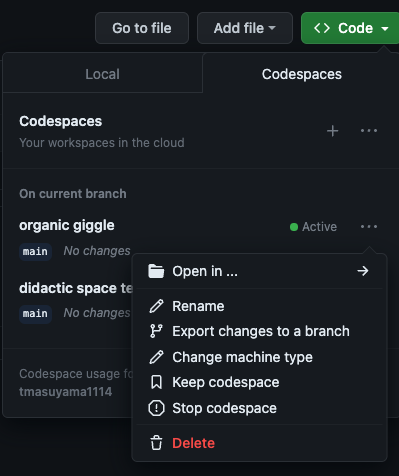The height and width of the screenshot is (476, 399).
Task: Select Delete from the context menu
Action: pyautogui.click(x=193, y=443)
